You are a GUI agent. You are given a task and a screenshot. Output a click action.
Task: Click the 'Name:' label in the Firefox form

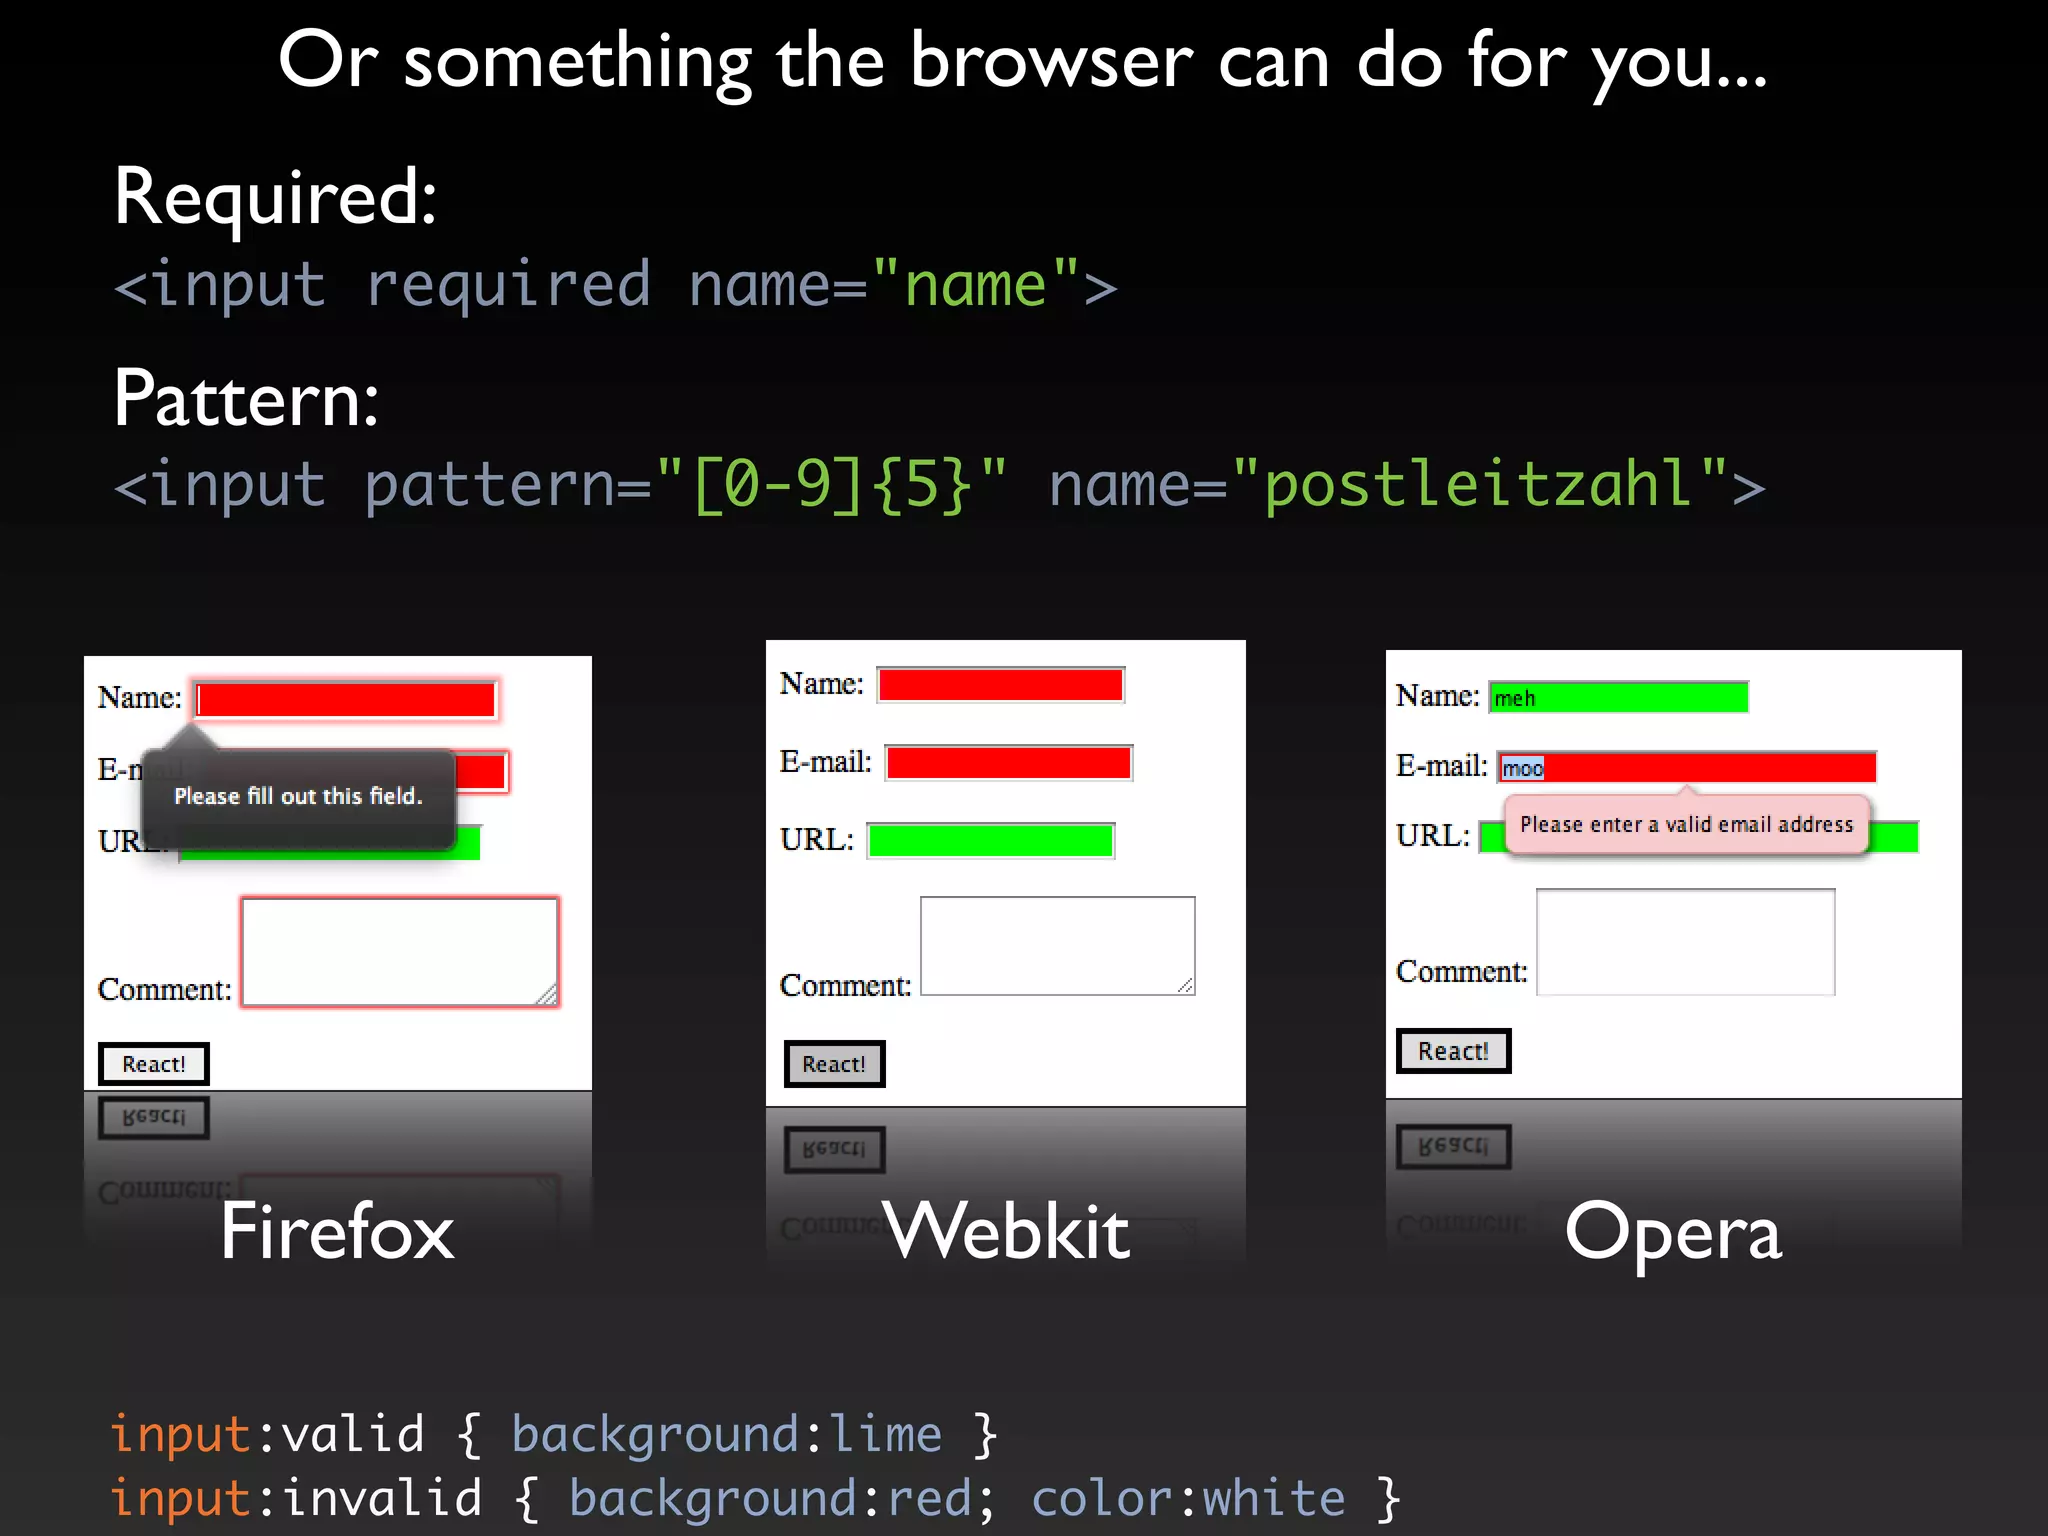pos(140,698)
